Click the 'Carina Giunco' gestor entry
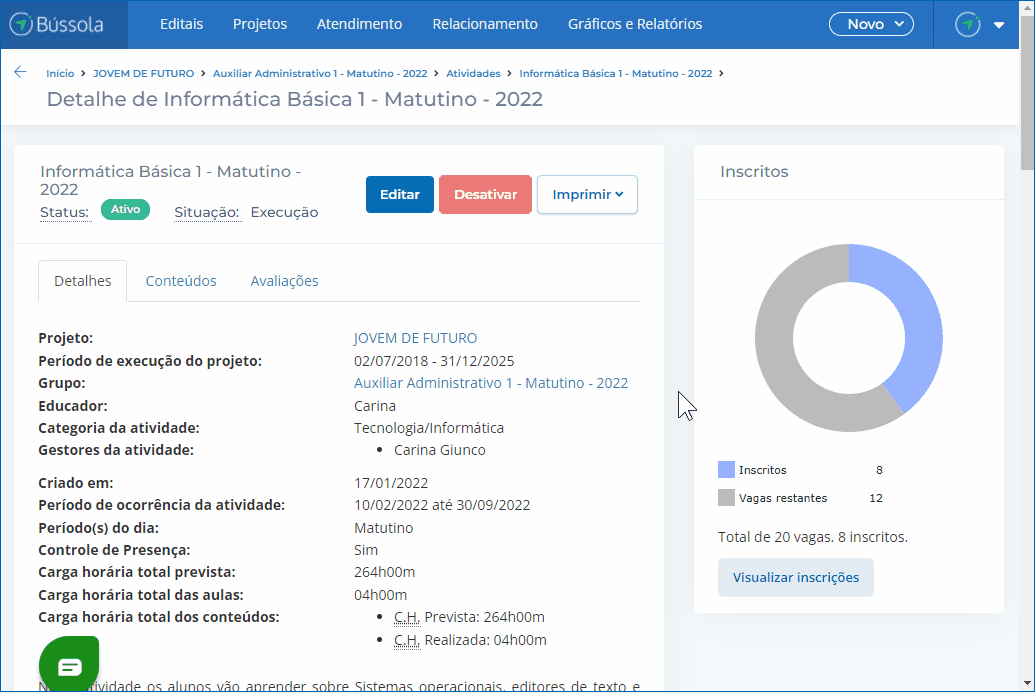This screenshot has height=692, width=1035. (440, 450)
